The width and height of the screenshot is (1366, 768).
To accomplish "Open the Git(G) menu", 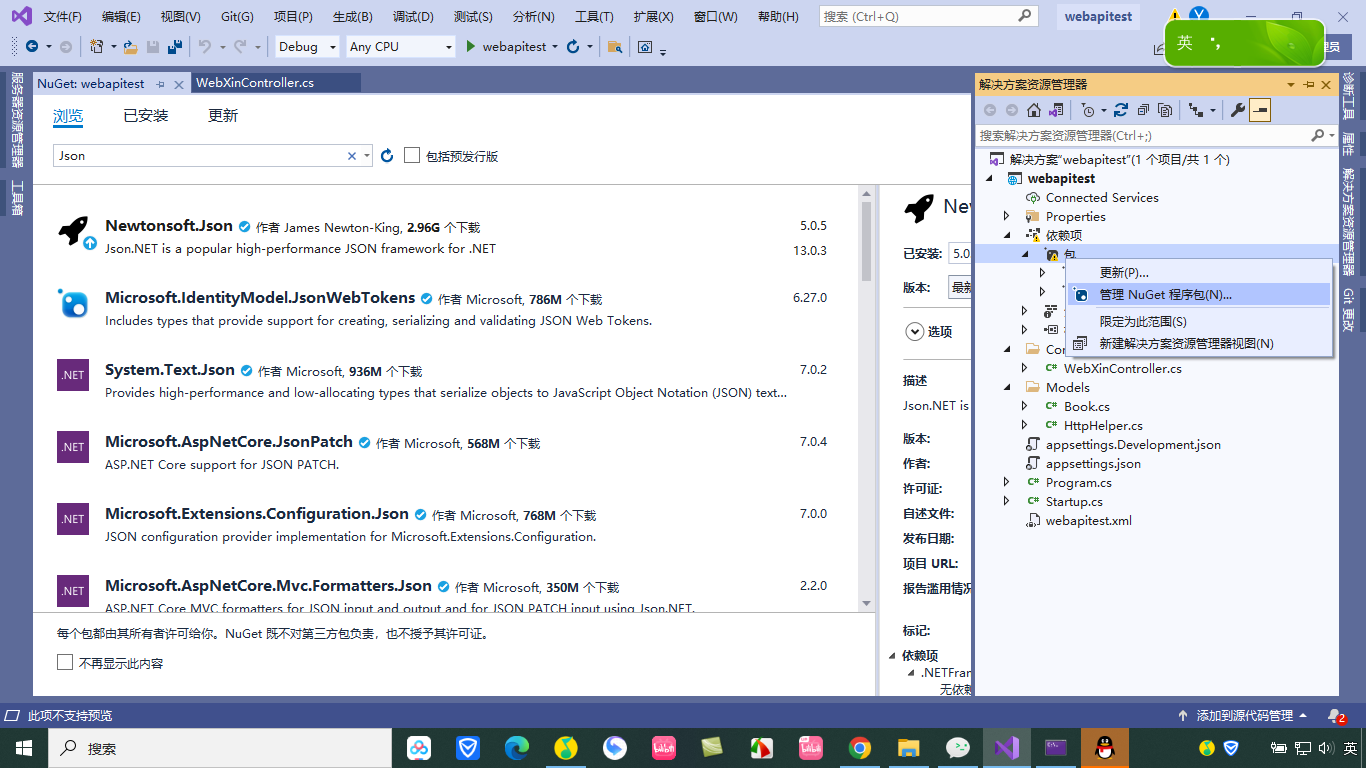I will 237,17.
